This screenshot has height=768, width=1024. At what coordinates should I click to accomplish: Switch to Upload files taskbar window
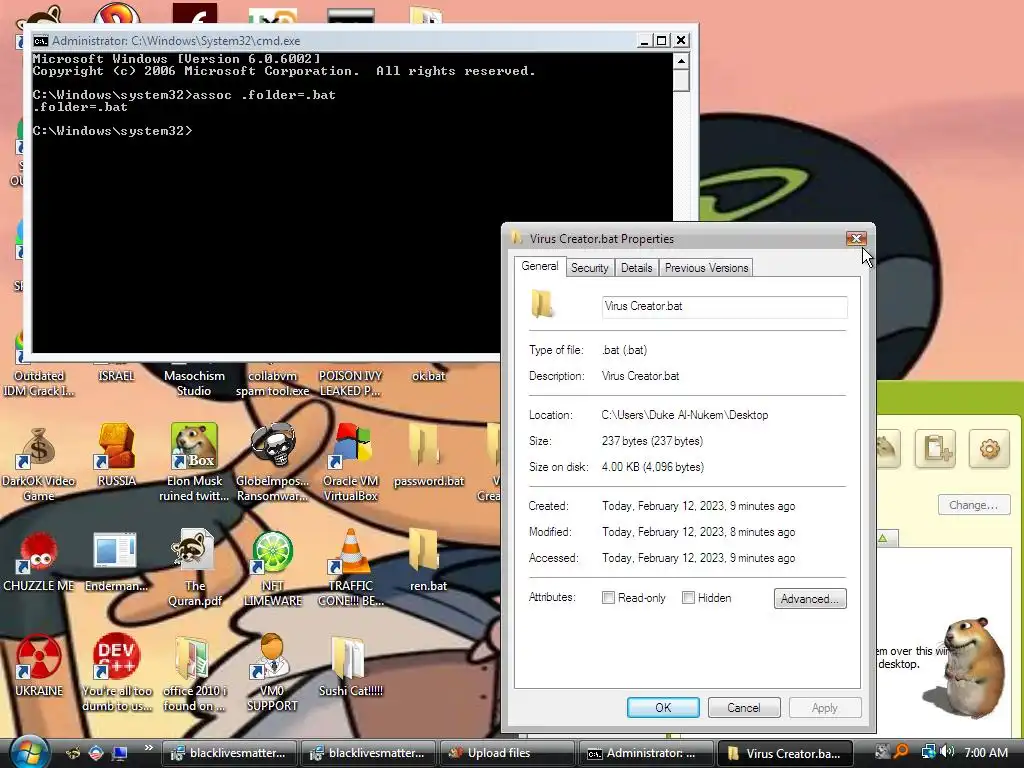(507, 753)
